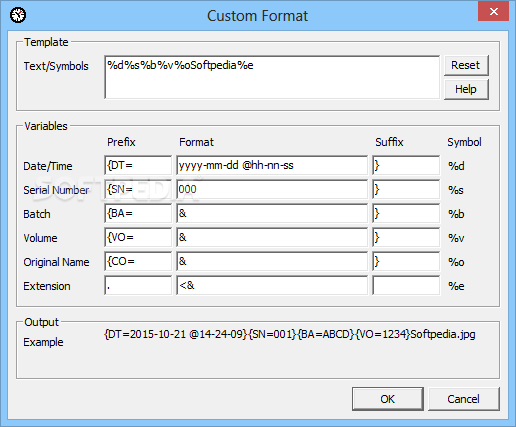
Task: Open Help for template symbols
Action: click(x=466, y=89)
